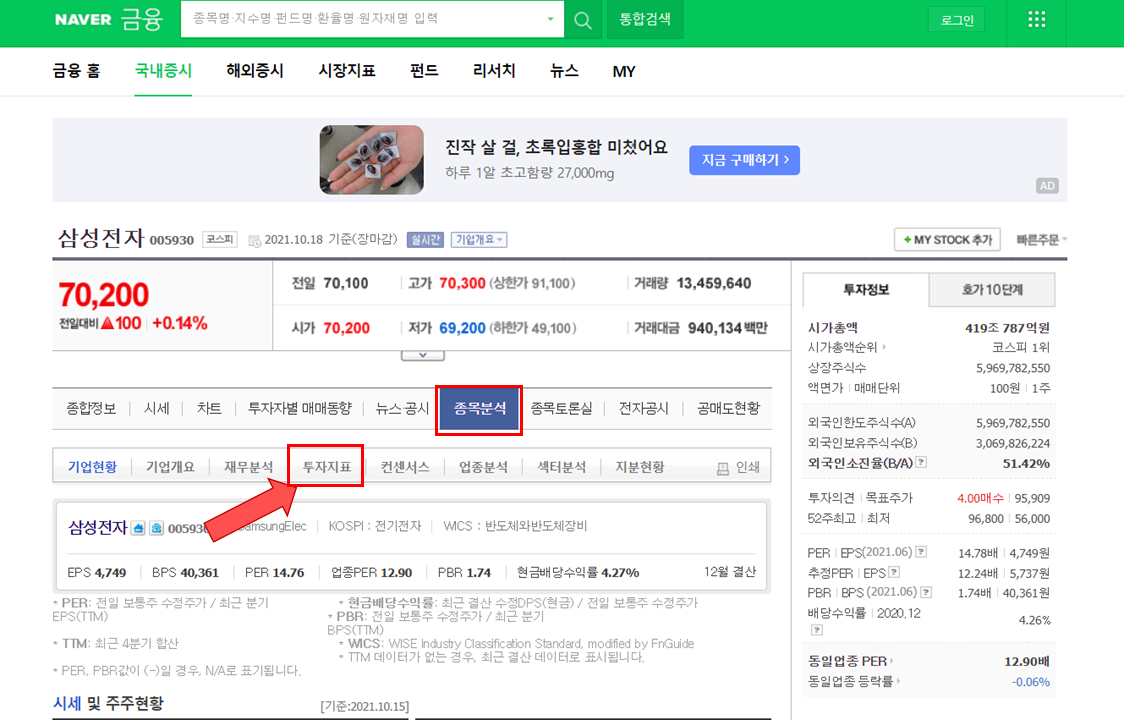Click the 인쇄 link
This screenshot has width=1124, height=720.
(748, 468)
